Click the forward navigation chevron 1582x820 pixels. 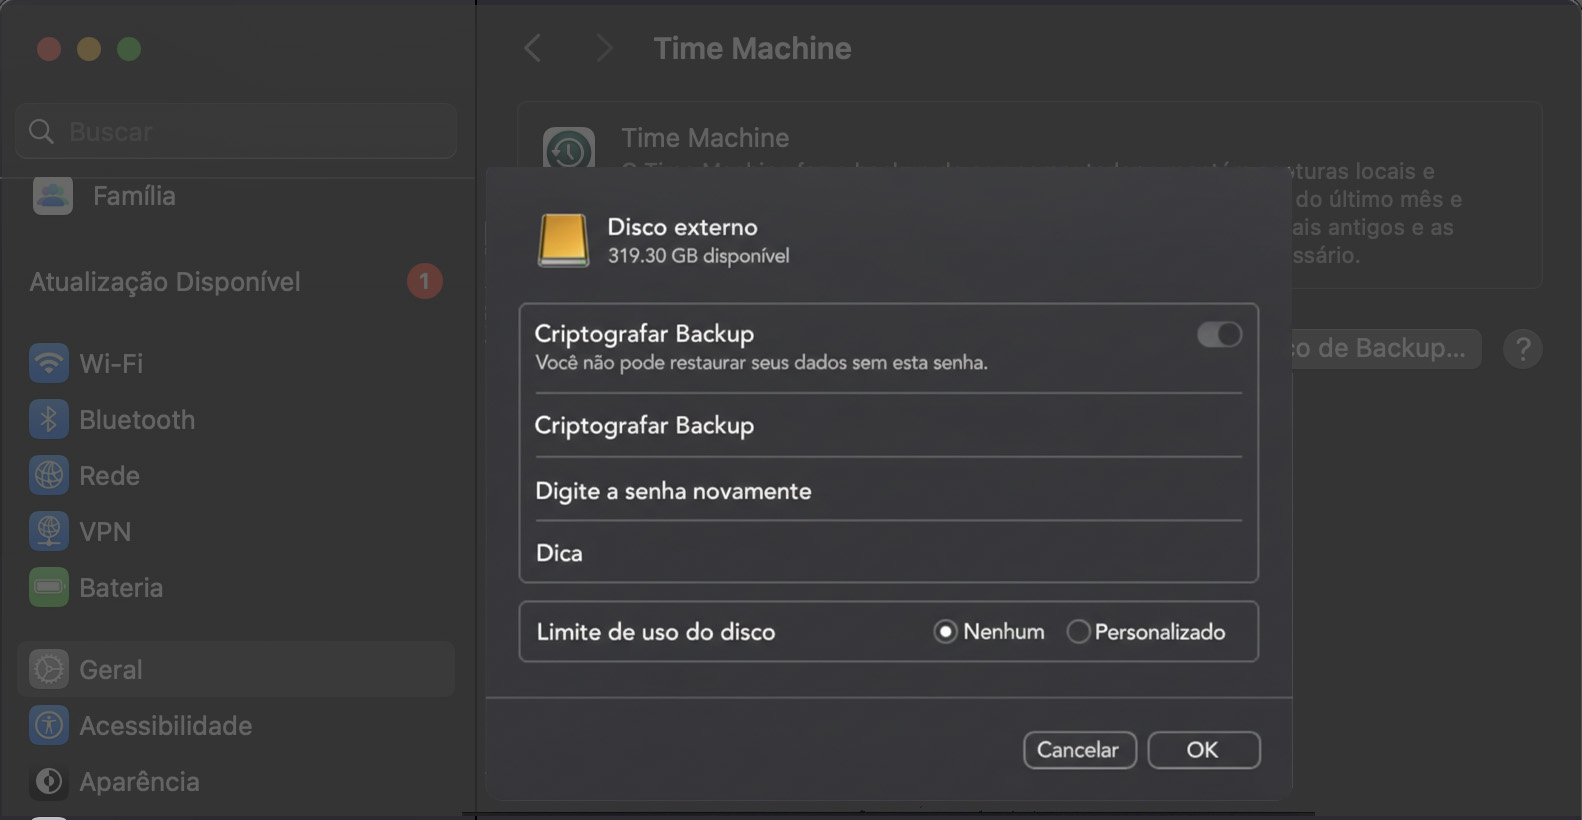point(604,47)
